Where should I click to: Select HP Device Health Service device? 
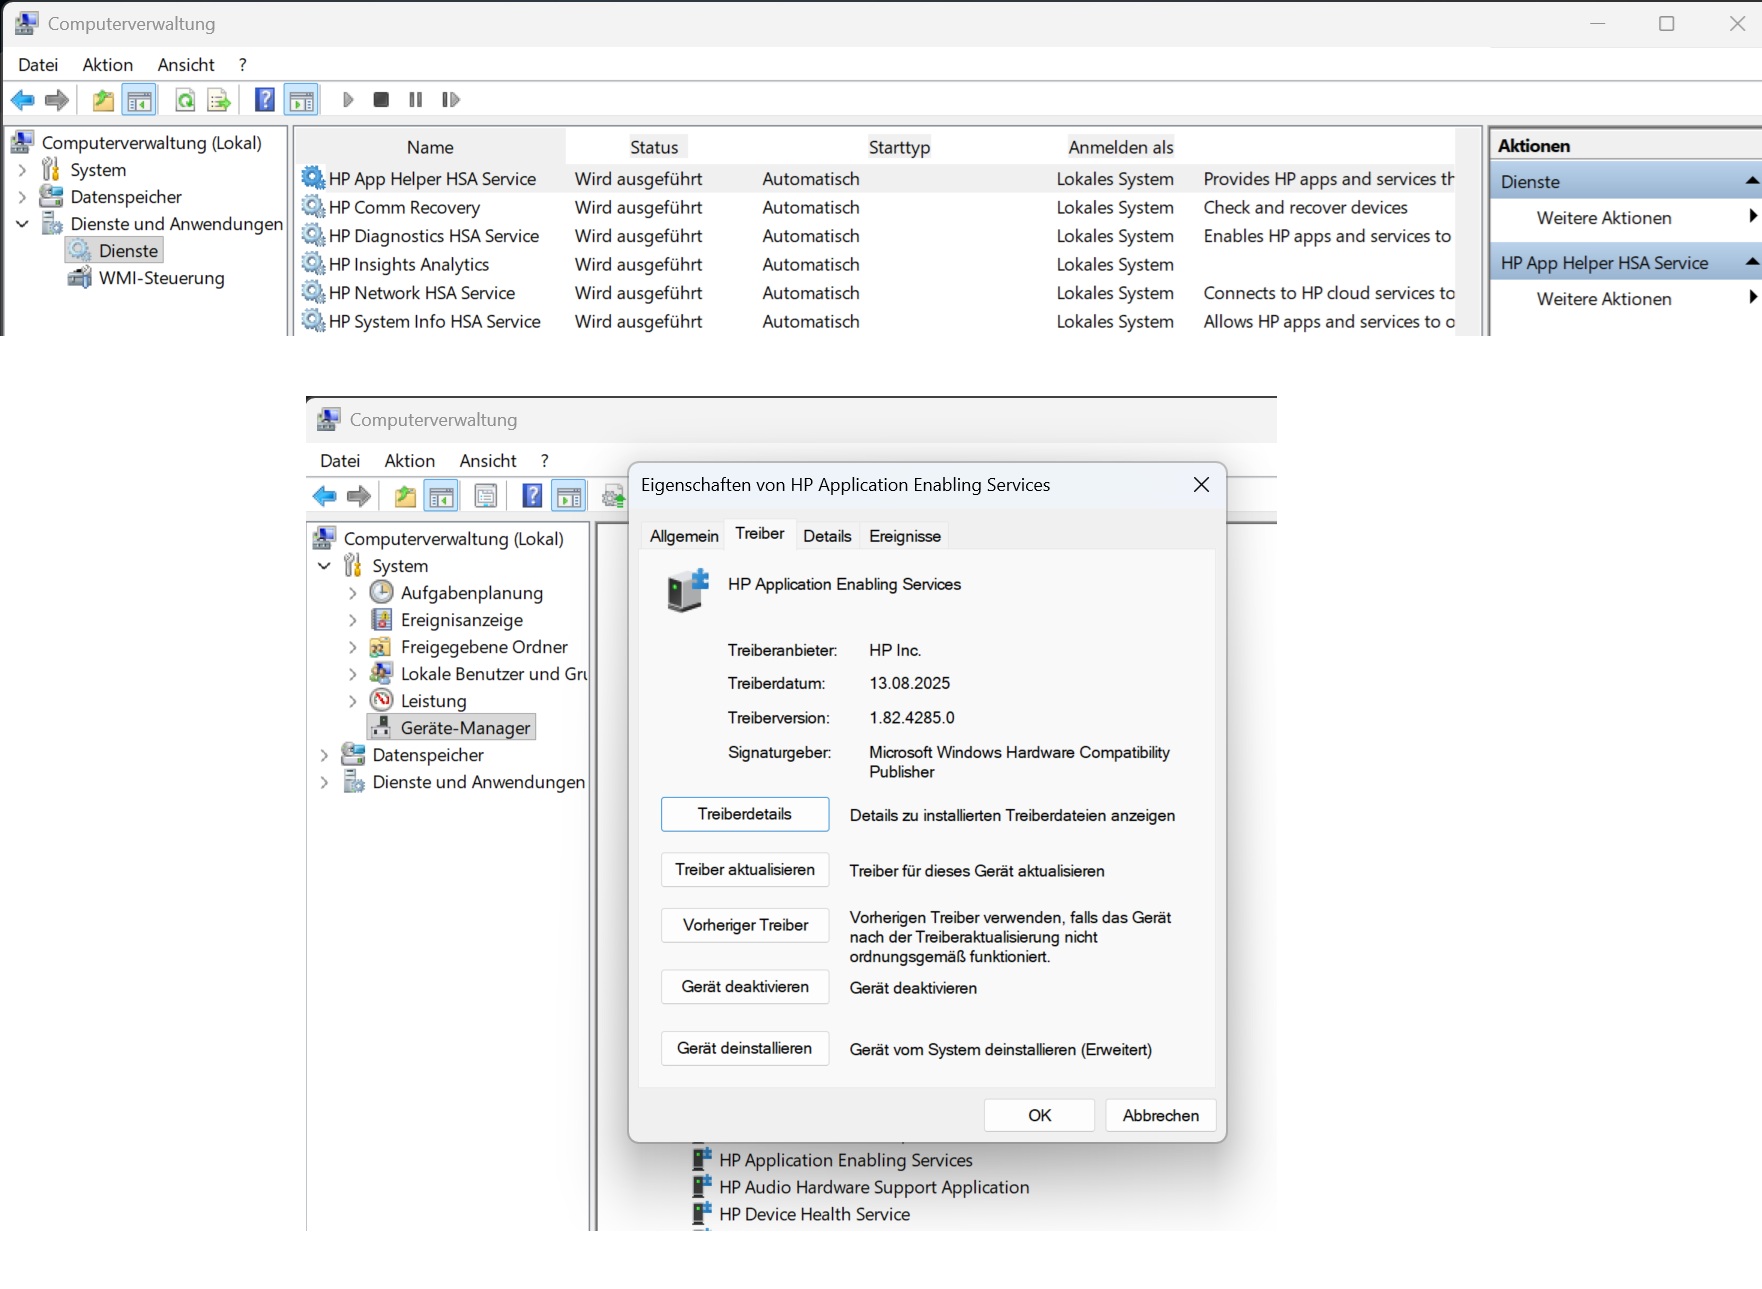(x=802, y=1214)
